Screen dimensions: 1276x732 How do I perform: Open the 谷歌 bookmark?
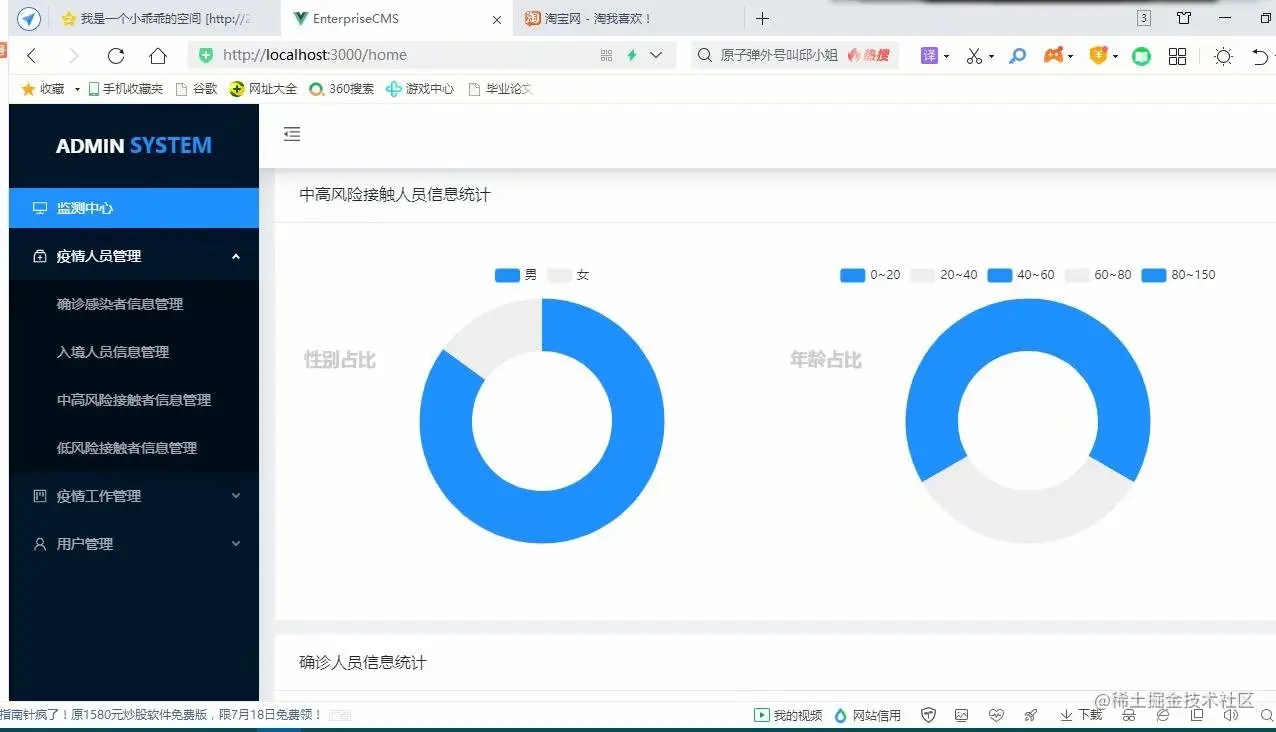[x=196, y=89]
